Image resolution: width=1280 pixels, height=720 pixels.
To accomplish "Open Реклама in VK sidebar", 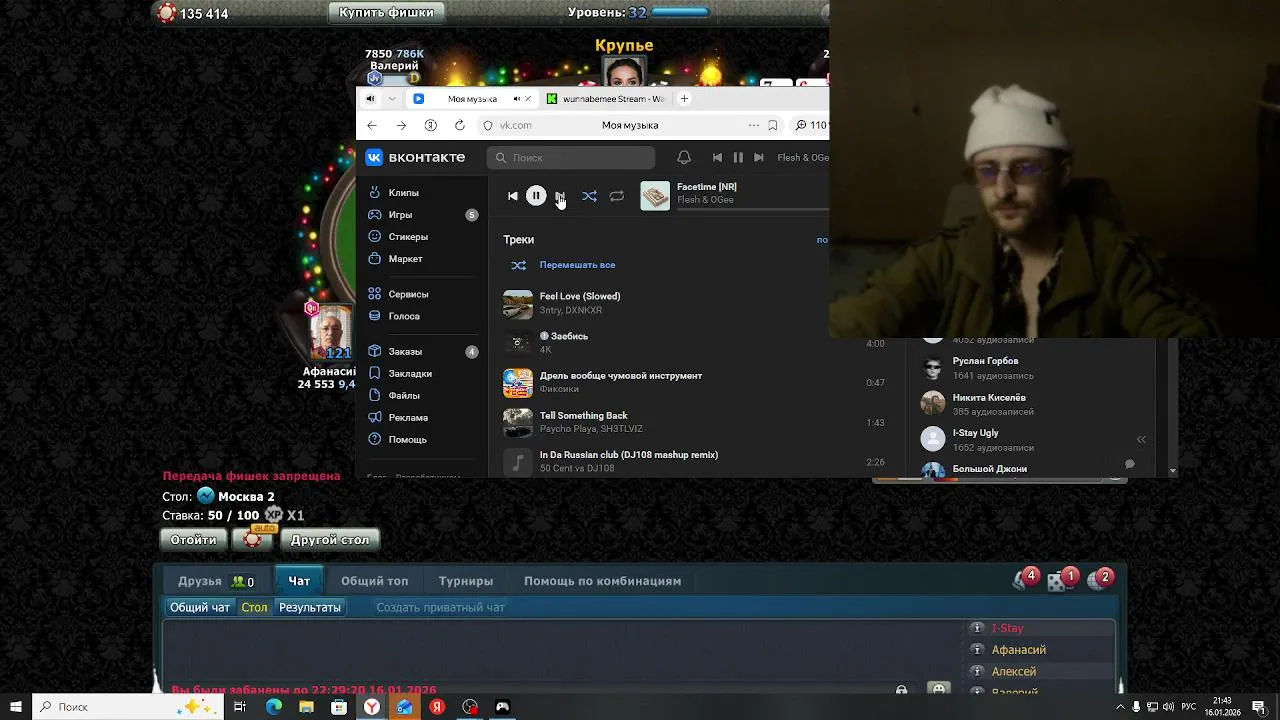I will tap(408, 418).
